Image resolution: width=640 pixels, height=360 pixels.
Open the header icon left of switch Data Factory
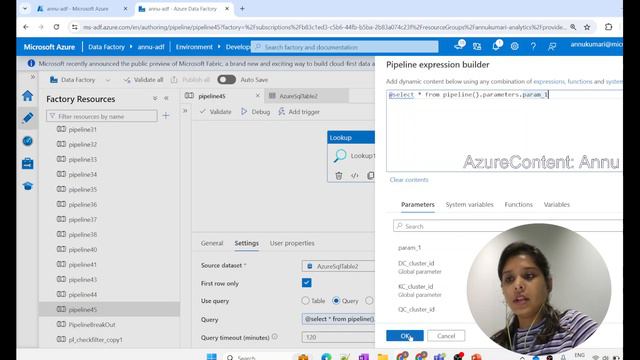point(459,46)
